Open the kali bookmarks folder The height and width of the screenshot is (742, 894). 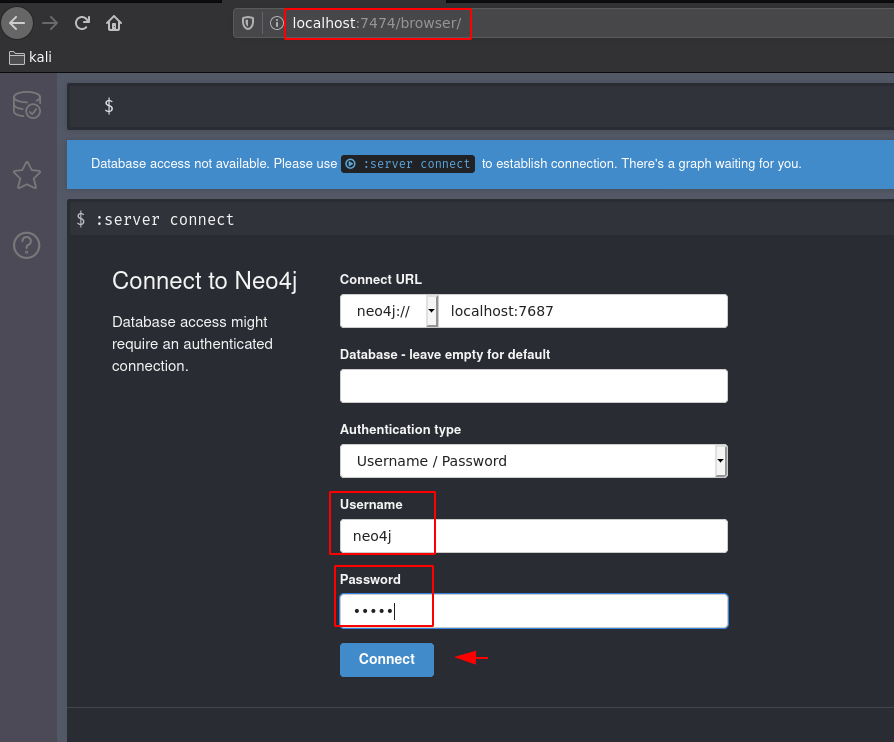[30, 57]
